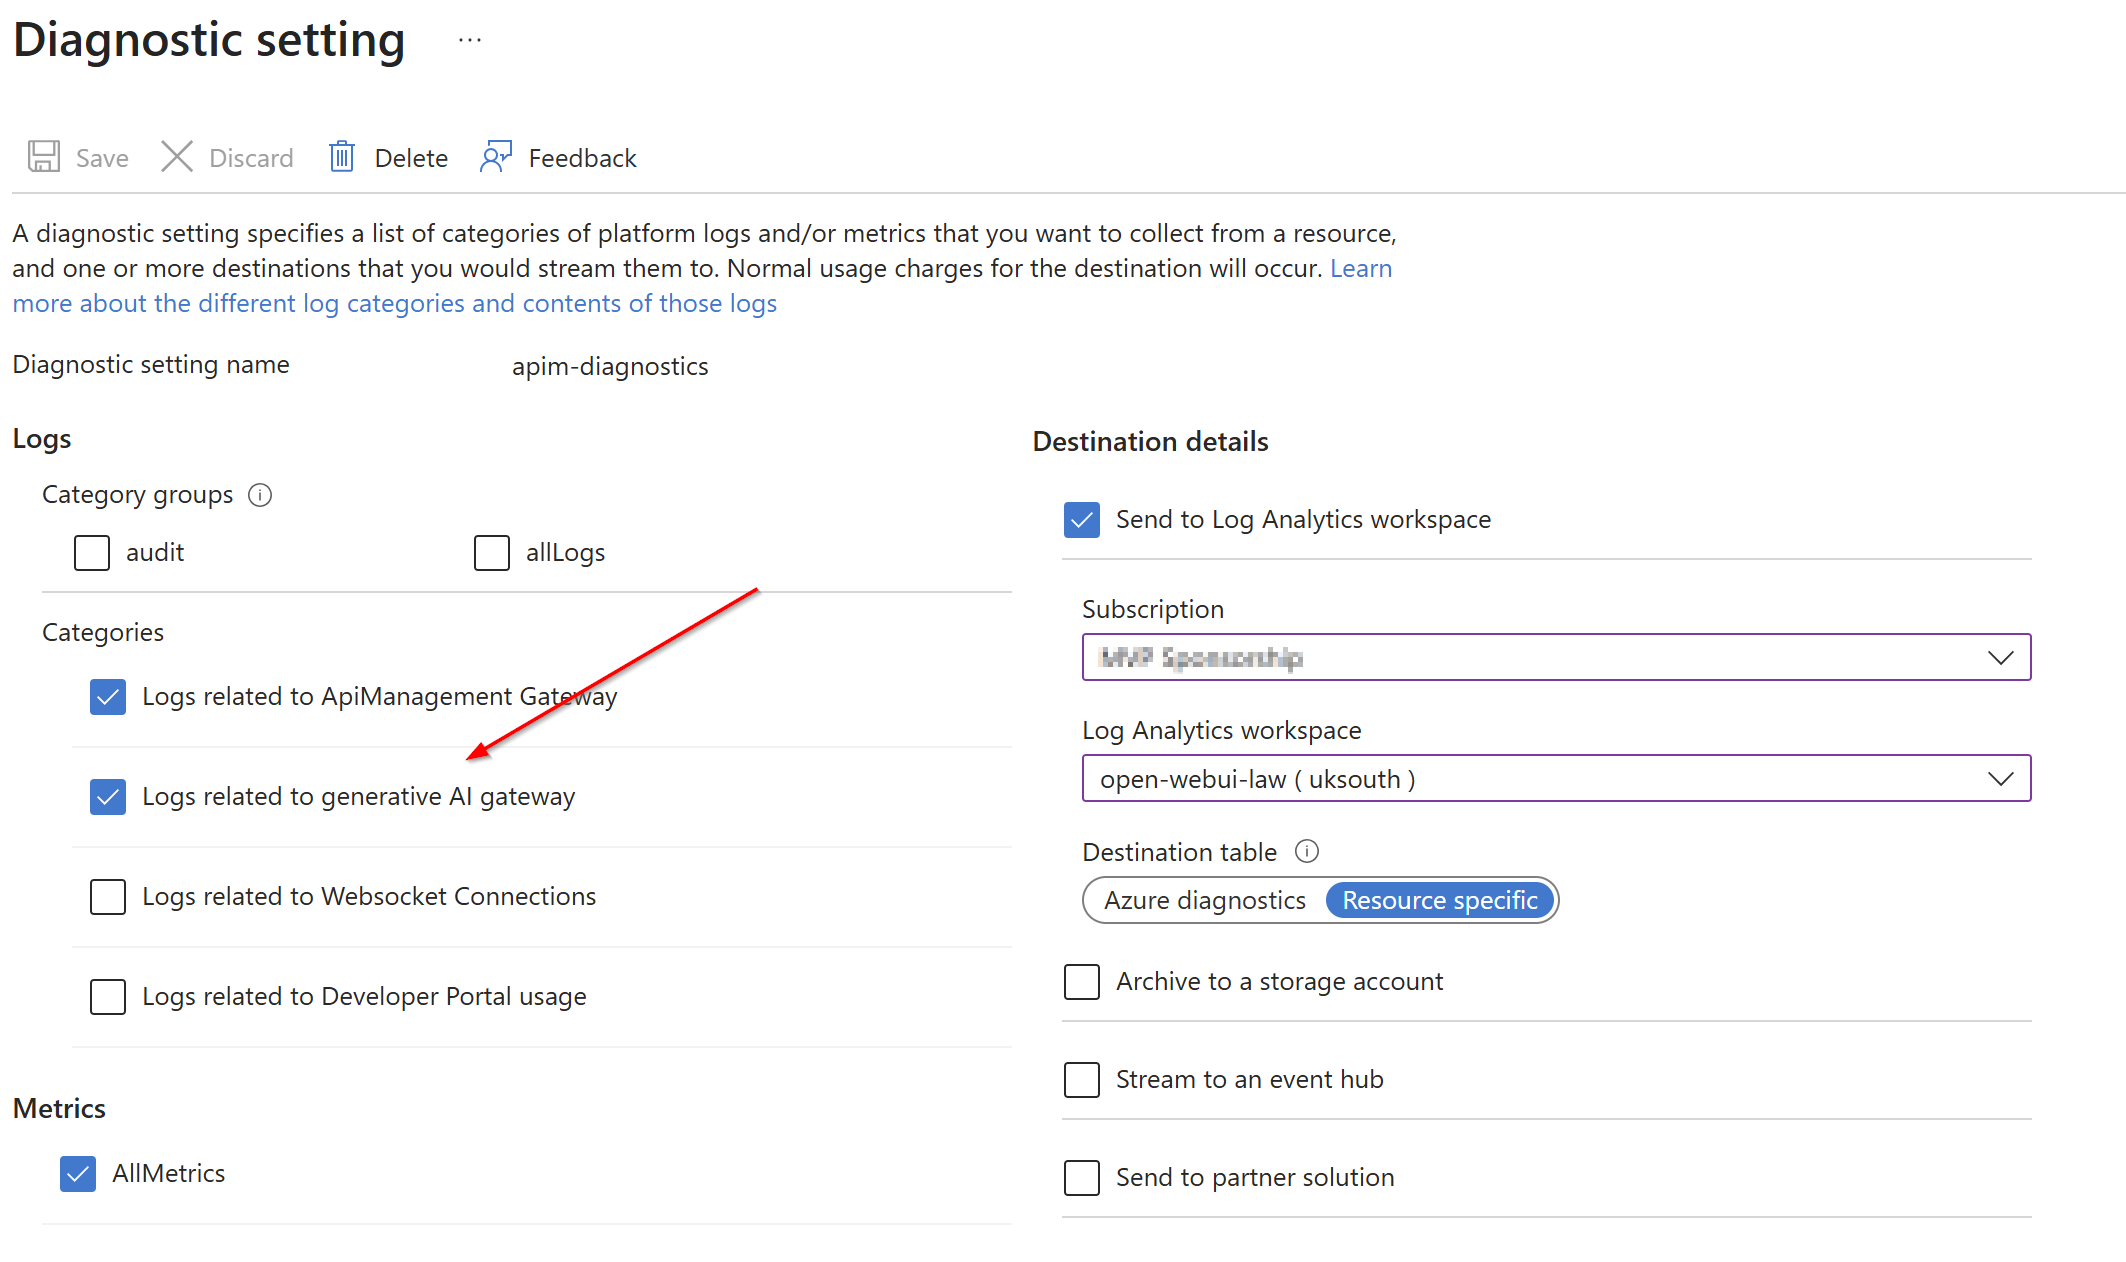This screenshot has height=1262, width=2126.
Task: Click the Category groups info icon
Action: pyautogui.click(x=260, y=495)
